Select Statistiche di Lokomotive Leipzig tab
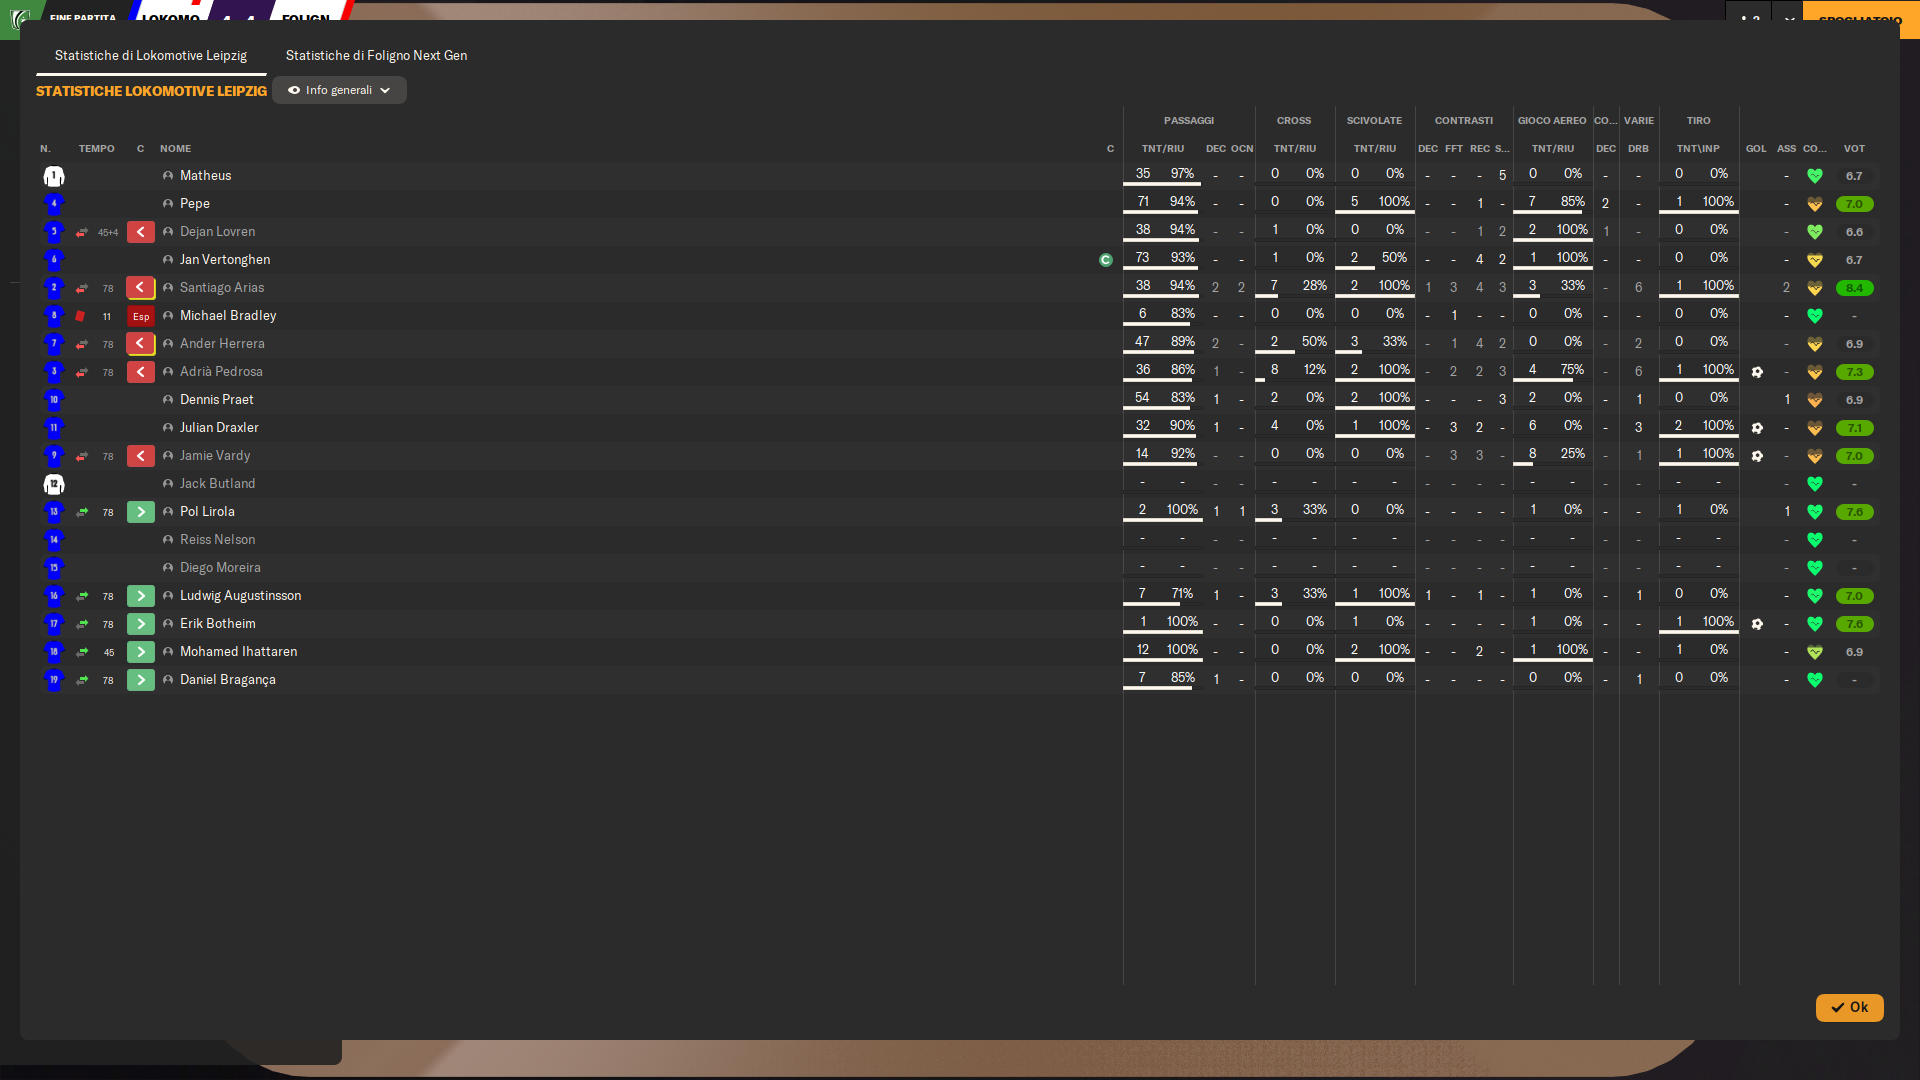The width and height of the screenshot is (1920, 1080). (x=151, y=56)
